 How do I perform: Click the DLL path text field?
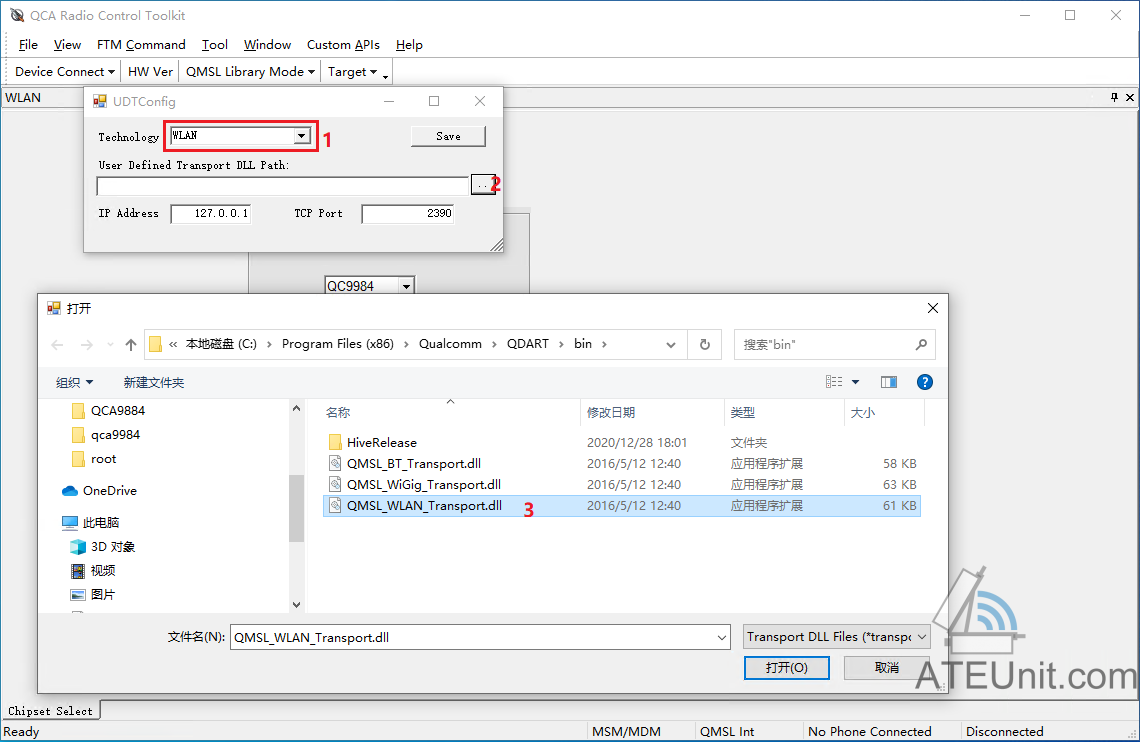pos(282,186)
